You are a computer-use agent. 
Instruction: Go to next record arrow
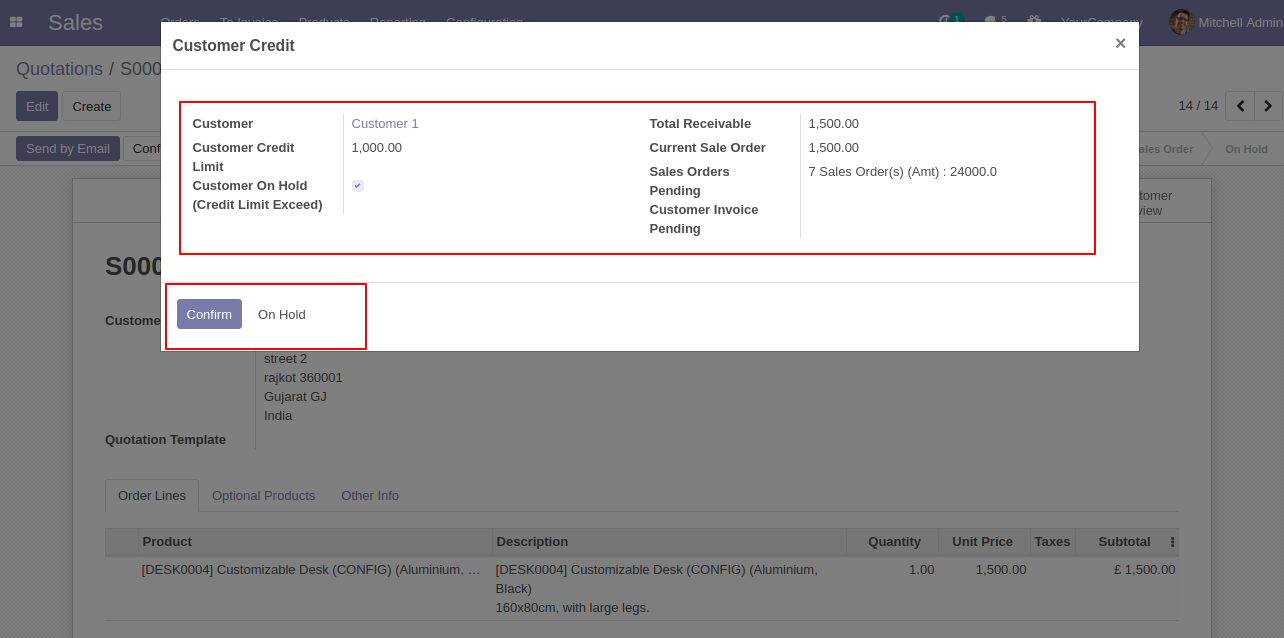pyautogui.click(x=1269, y=105)
